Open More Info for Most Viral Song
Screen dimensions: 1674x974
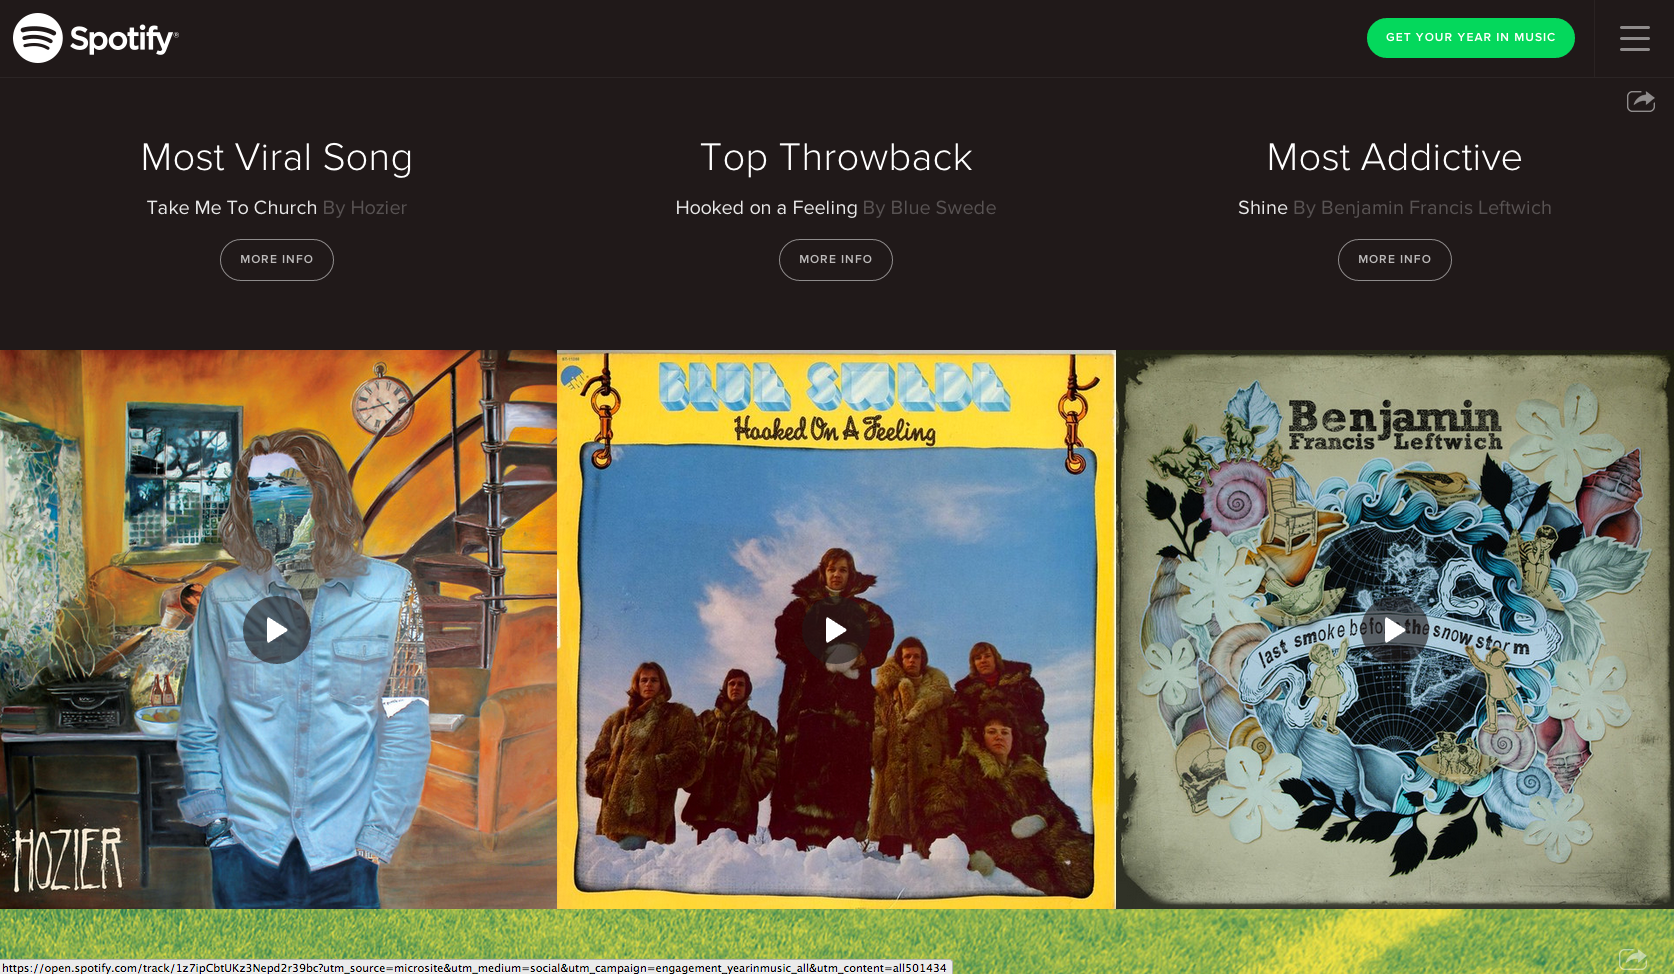277,260
